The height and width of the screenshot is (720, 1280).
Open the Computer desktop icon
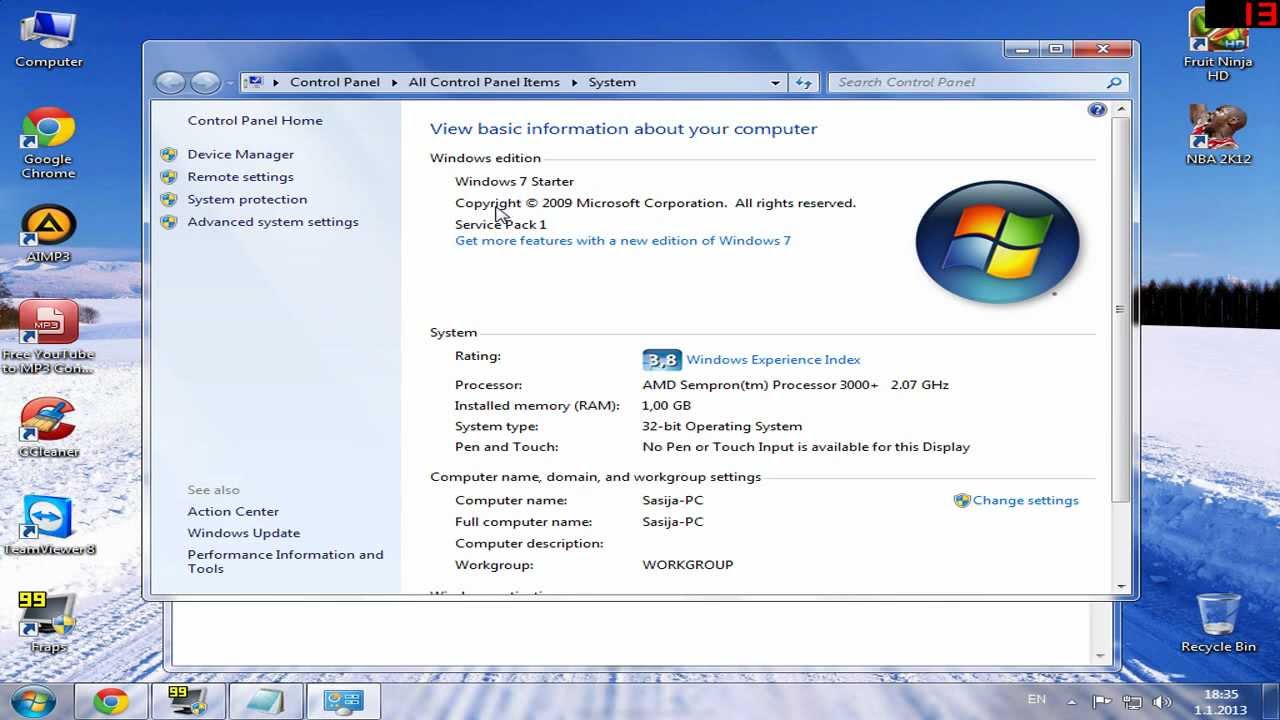pyautogui.click(x=48, y=39)
